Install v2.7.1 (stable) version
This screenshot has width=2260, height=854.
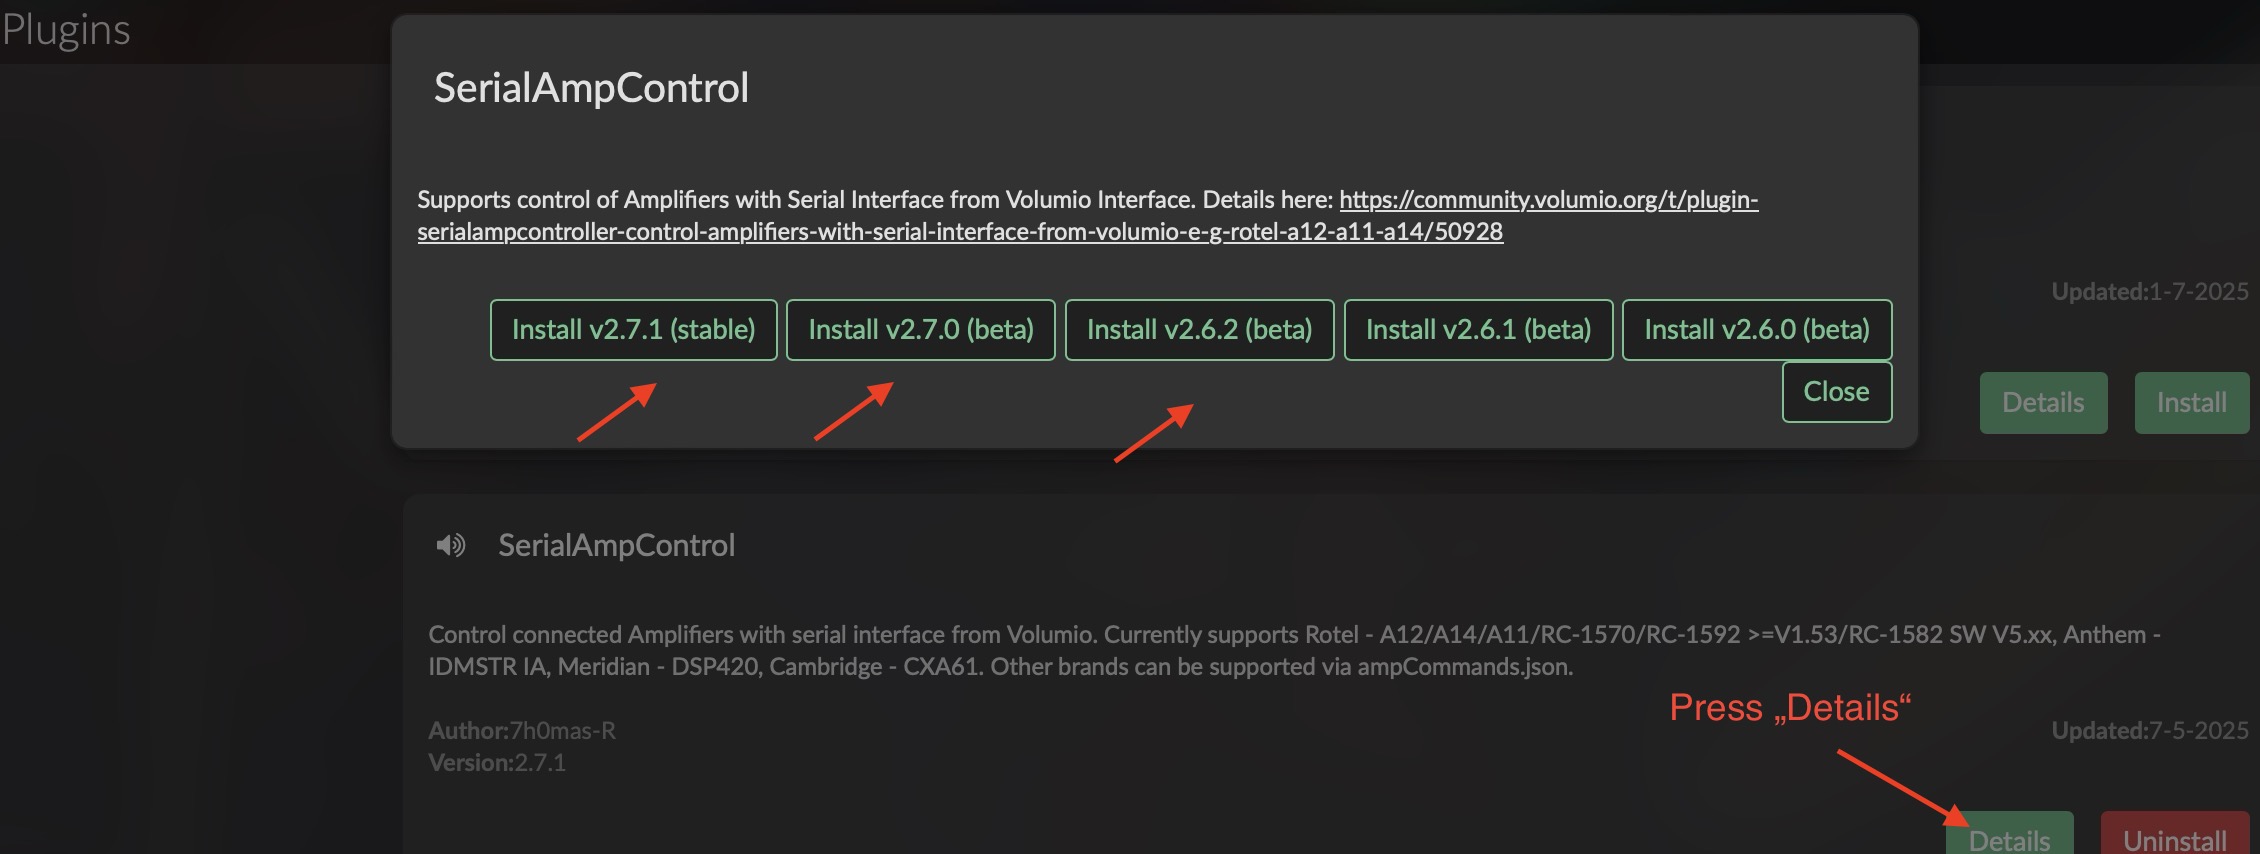633,330
